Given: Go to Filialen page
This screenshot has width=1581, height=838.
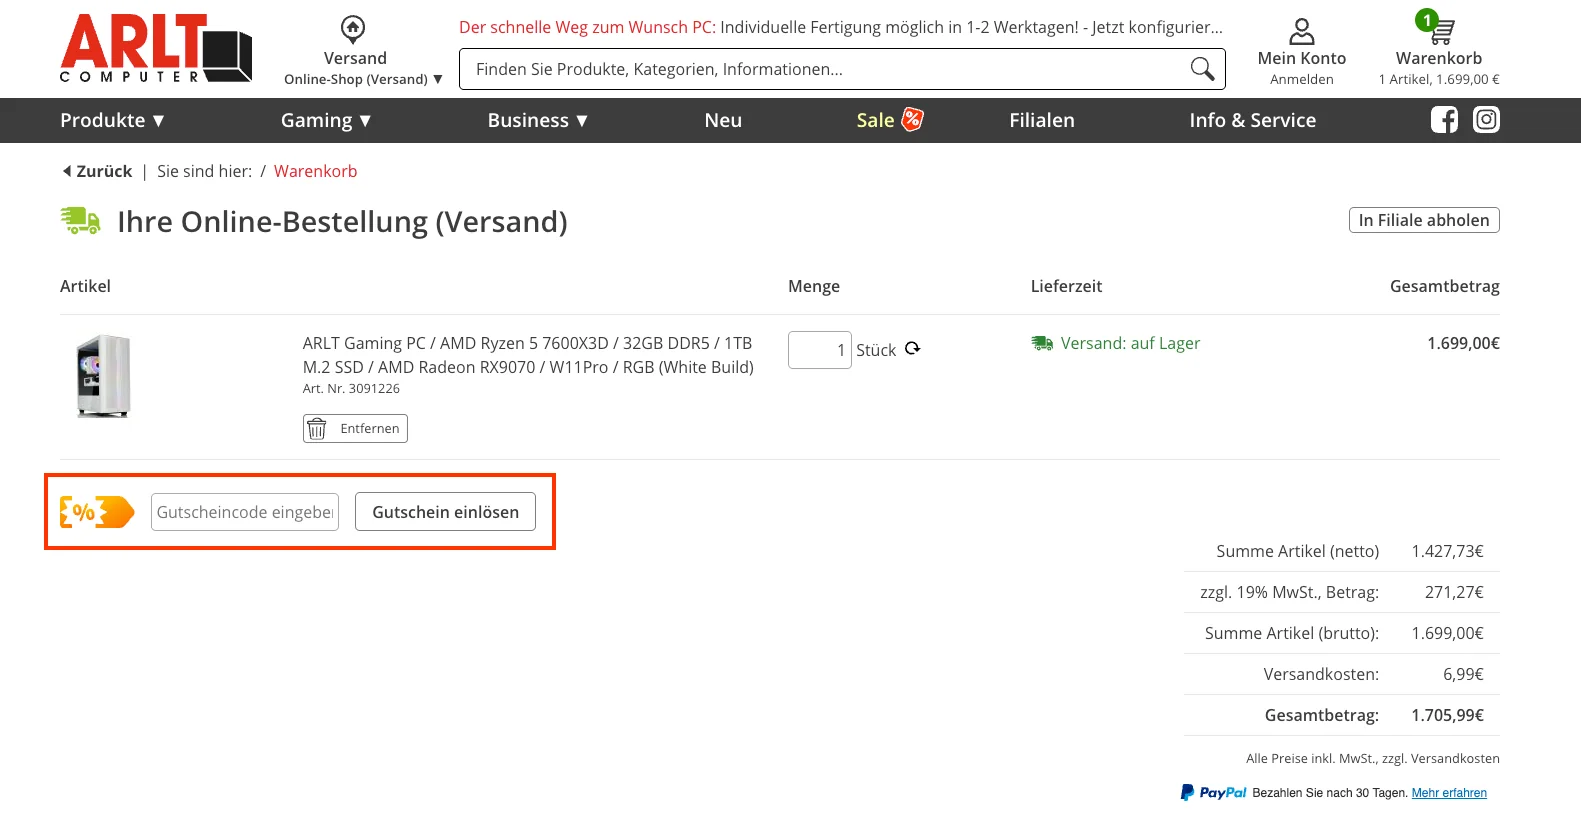Looking at the screenshot, I should (x=1041, y=120).
